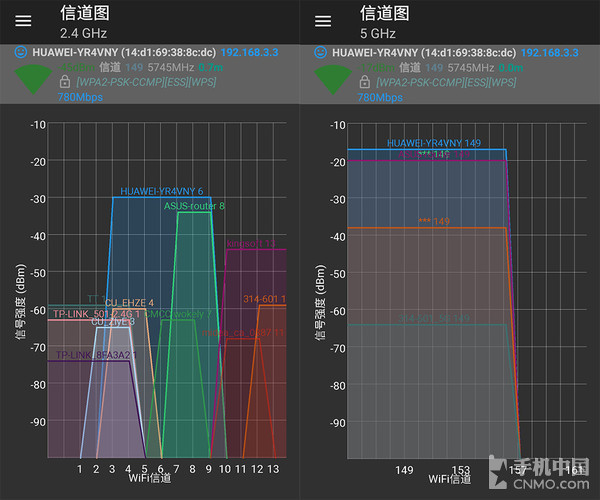Tap the ASUS-router 8 label on chart
Screen dimensions: 600x500
(x=194, y=206)
